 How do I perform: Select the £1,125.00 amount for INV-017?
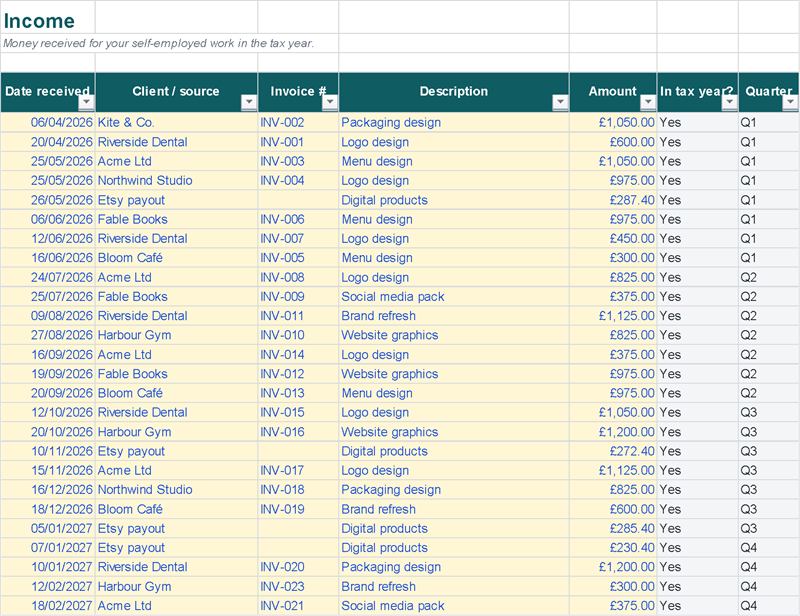point(613,471)
